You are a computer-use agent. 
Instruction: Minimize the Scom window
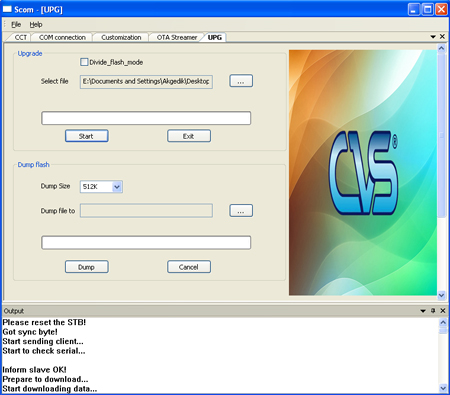coord(414,9)
